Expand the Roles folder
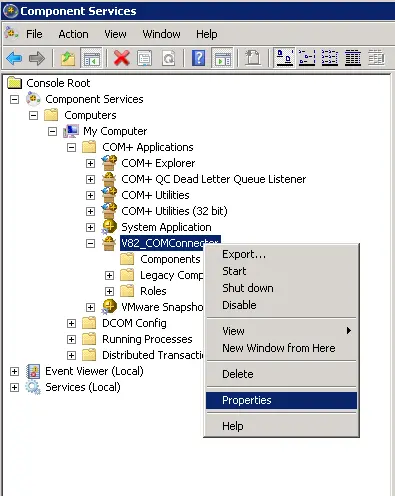 tap(109, 291)
